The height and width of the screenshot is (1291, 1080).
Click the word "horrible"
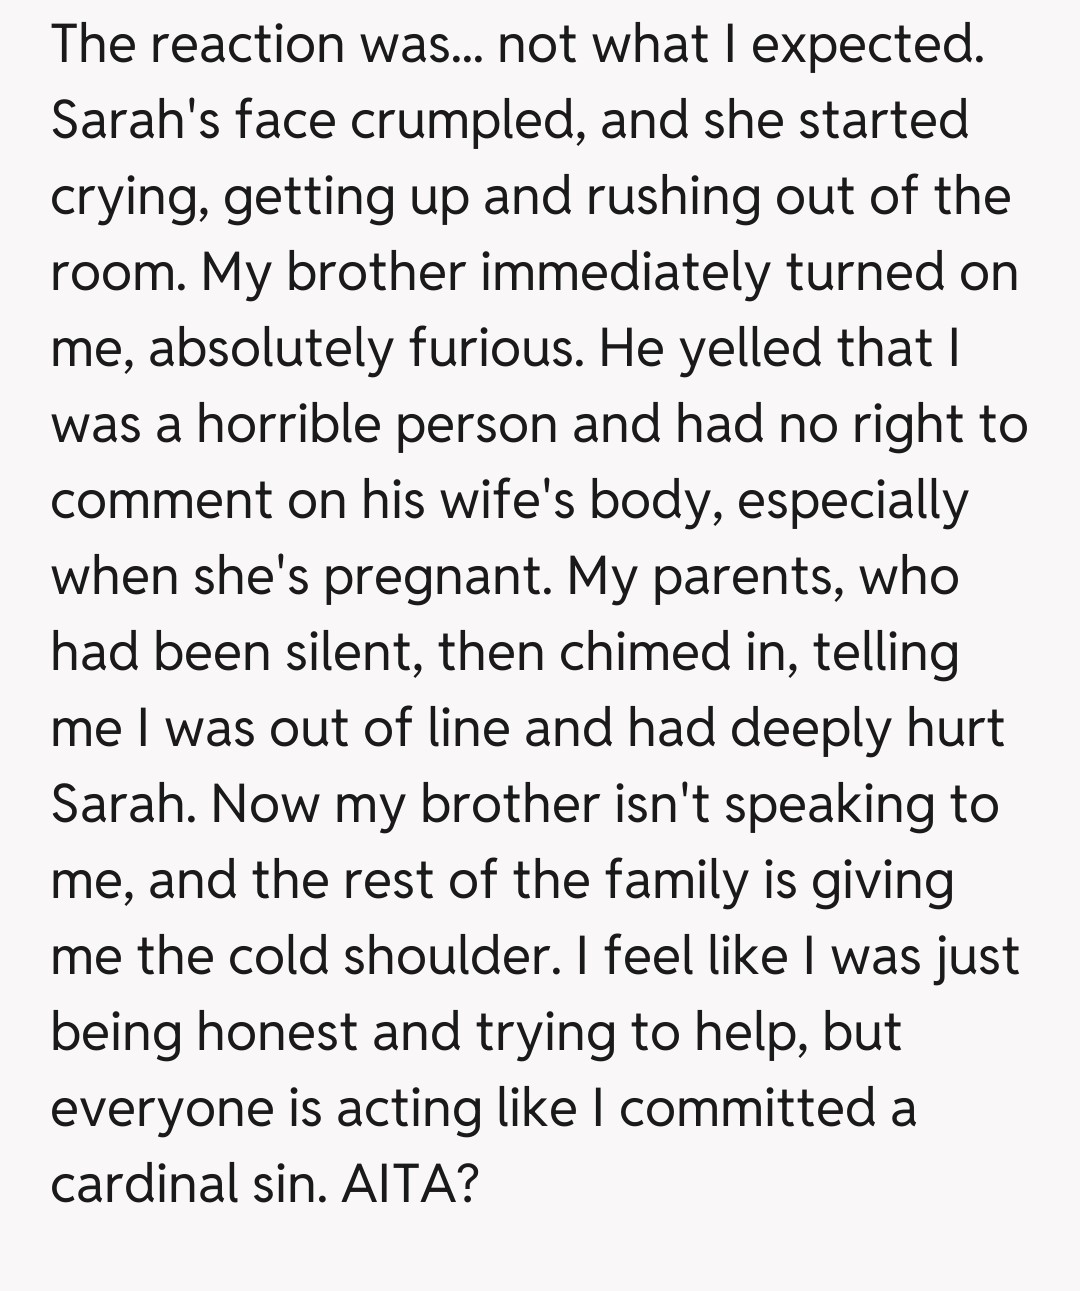click(288, 425)
